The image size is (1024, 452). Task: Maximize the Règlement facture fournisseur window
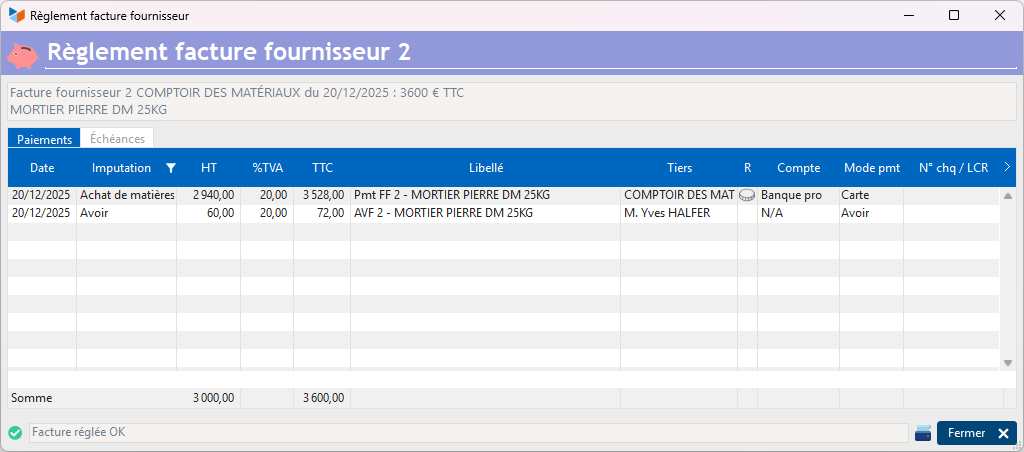(x=953, y=15)
